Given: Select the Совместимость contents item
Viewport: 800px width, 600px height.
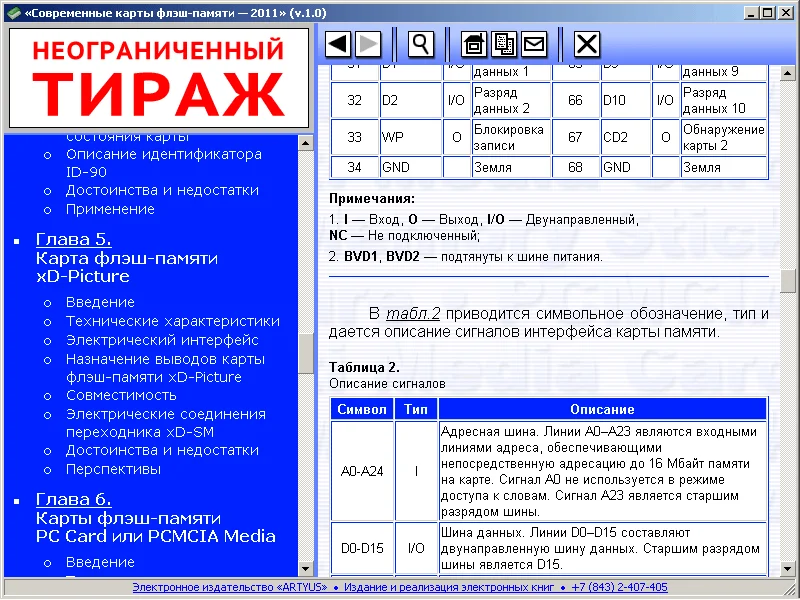Looking at the screenshot, I should pos(121,395).
